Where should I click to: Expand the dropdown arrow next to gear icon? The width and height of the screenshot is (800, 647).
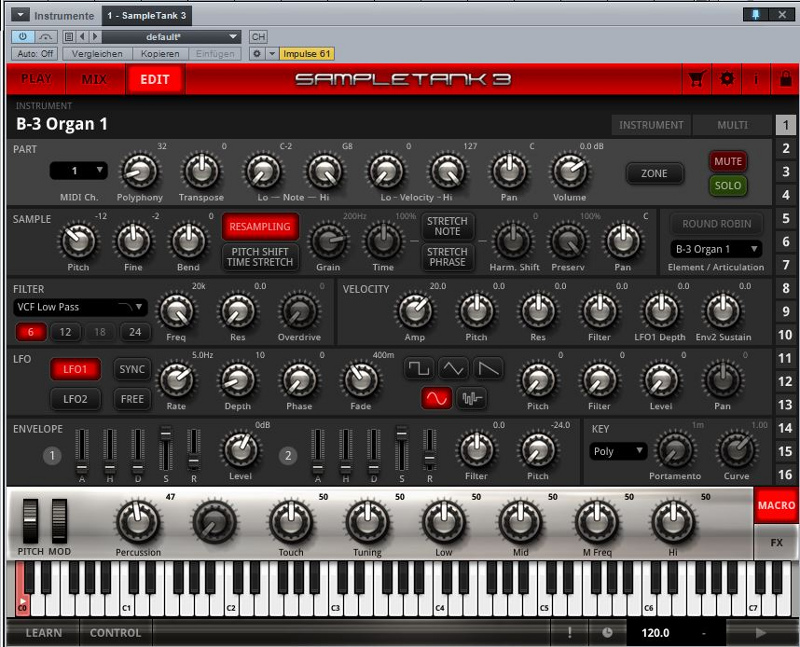click(272, 54)
